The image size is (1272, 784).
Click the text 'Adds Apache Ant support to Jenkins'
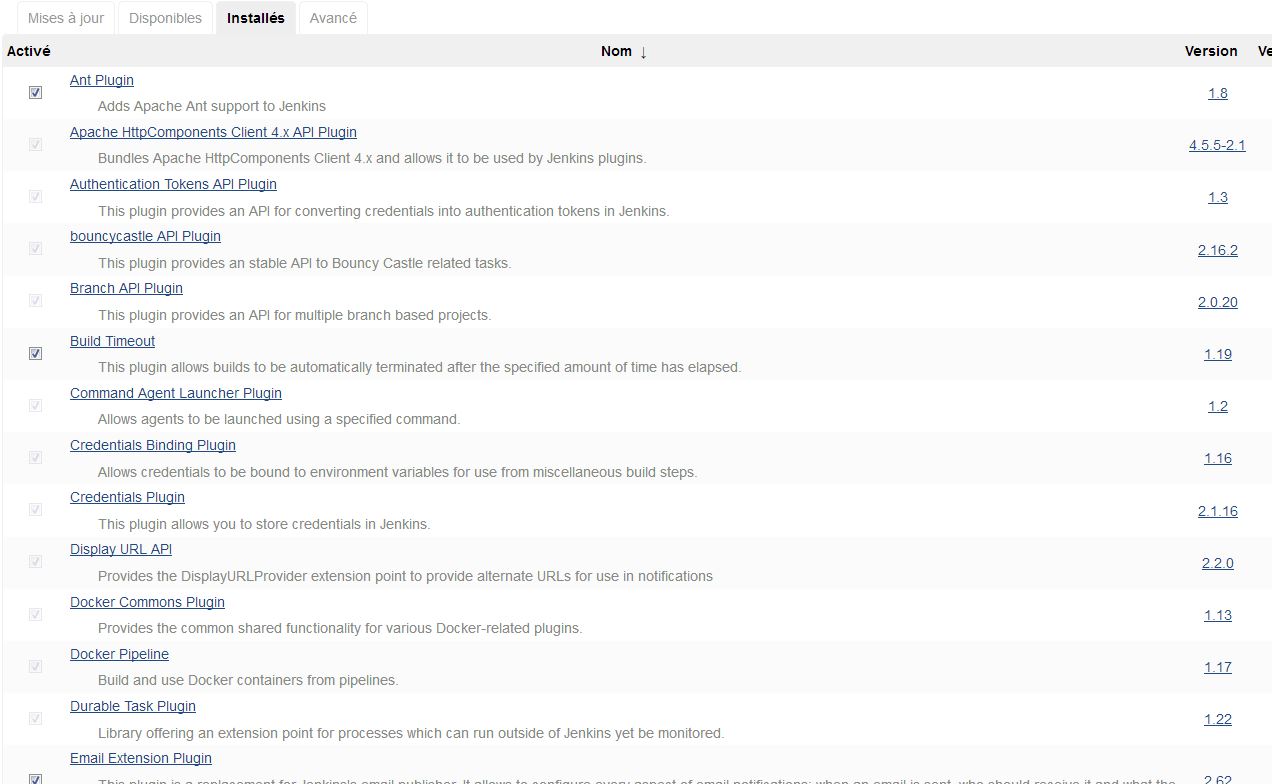click(212, 106)
